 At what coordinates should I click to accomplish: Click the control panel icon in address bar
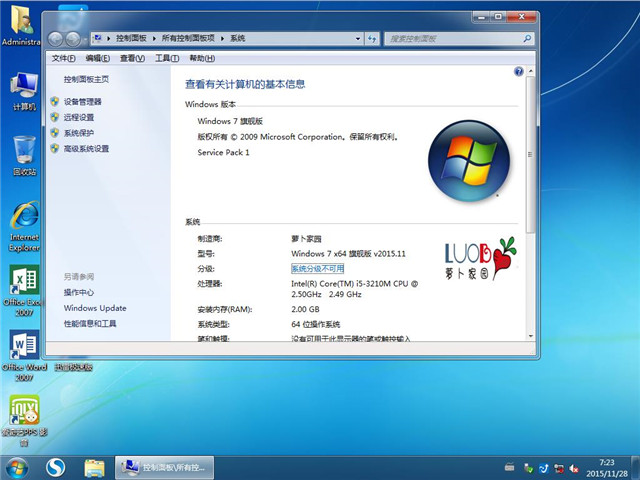point(97,38)
